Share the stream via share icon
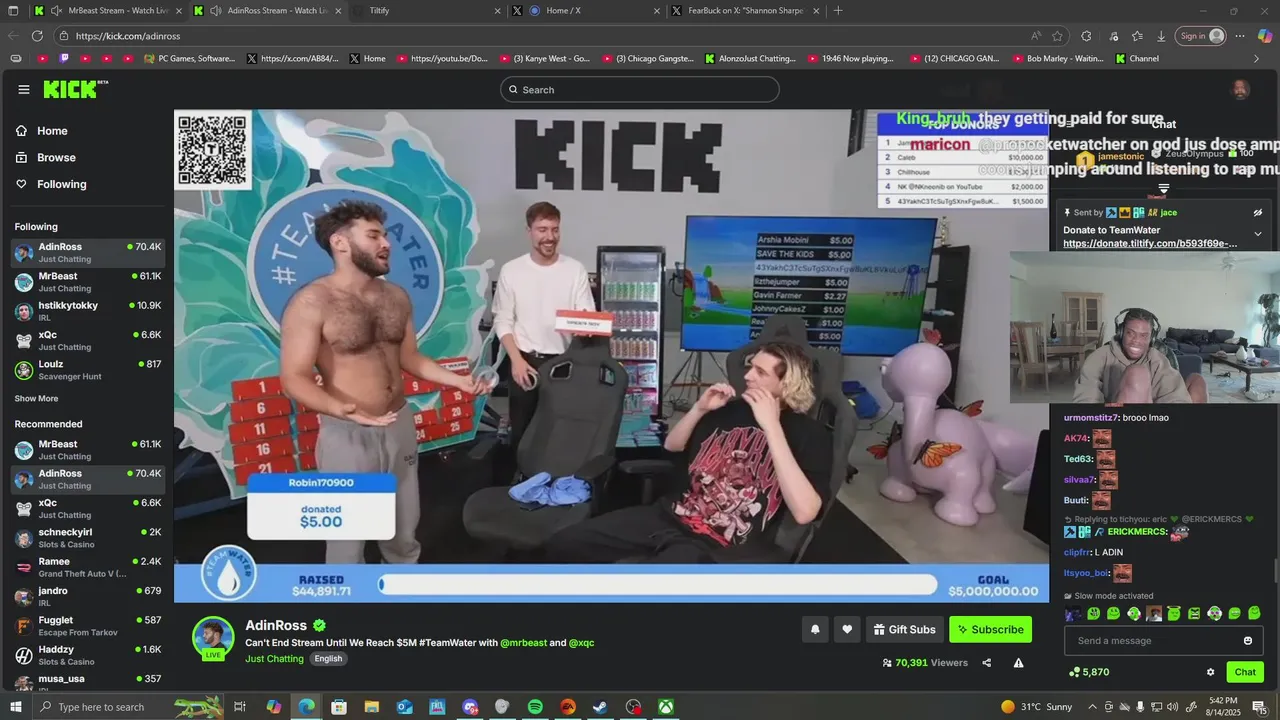This screenshot has width=1280, height=720. 987,663
